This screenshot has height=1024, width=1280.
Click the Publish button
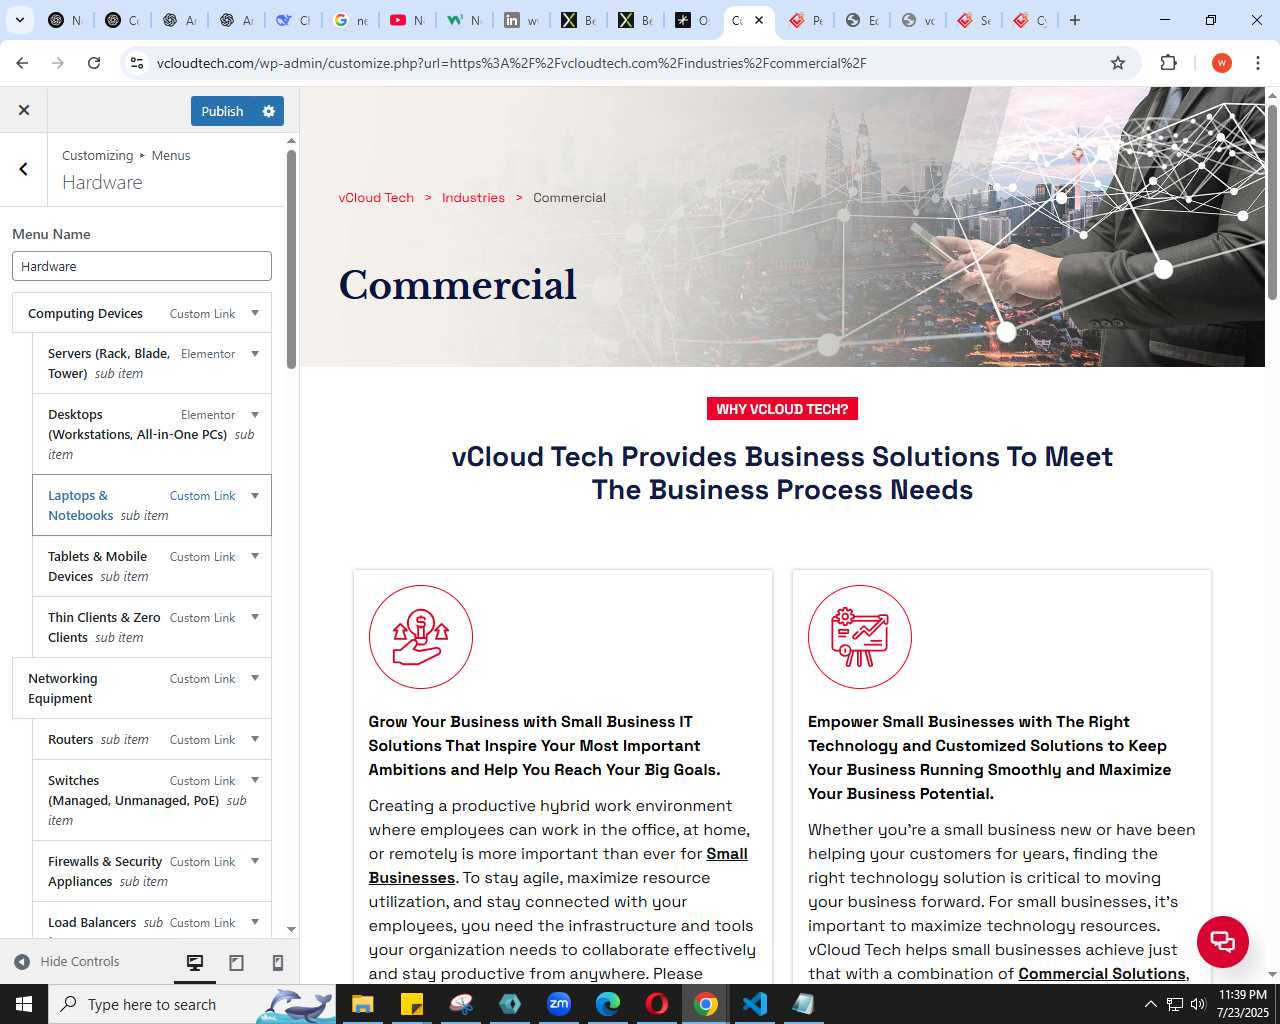tap(222, 111)
